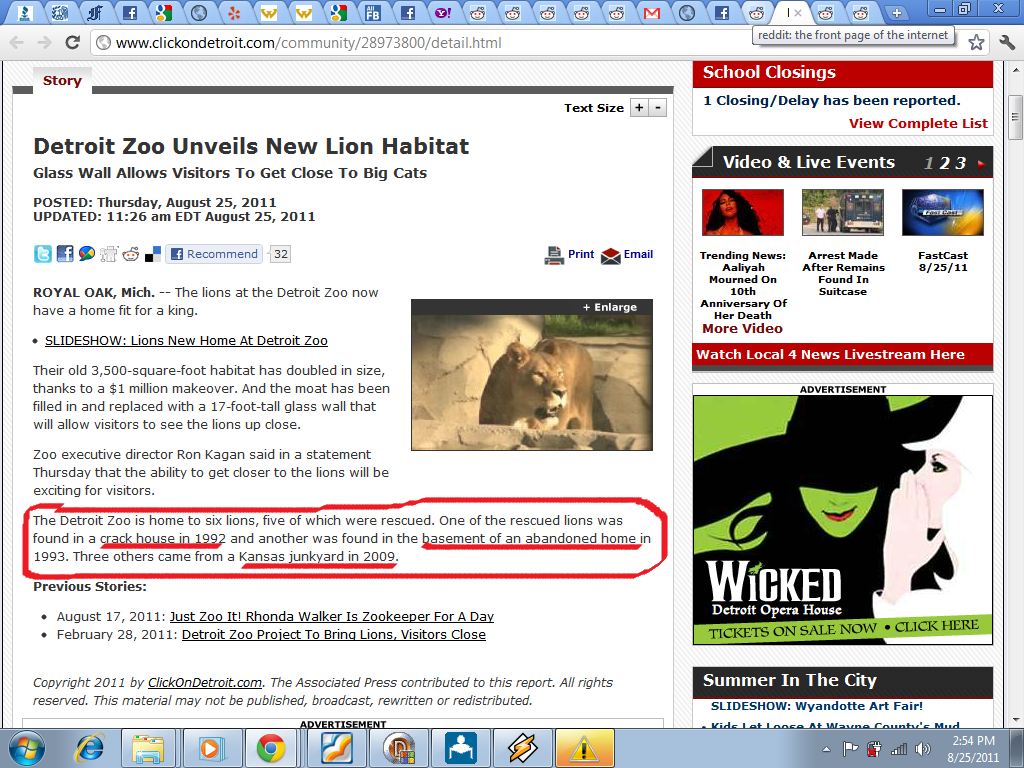Viewport: 1024px width, 768px height.
Task: Go to video page 2
Action: click(944, 163)
